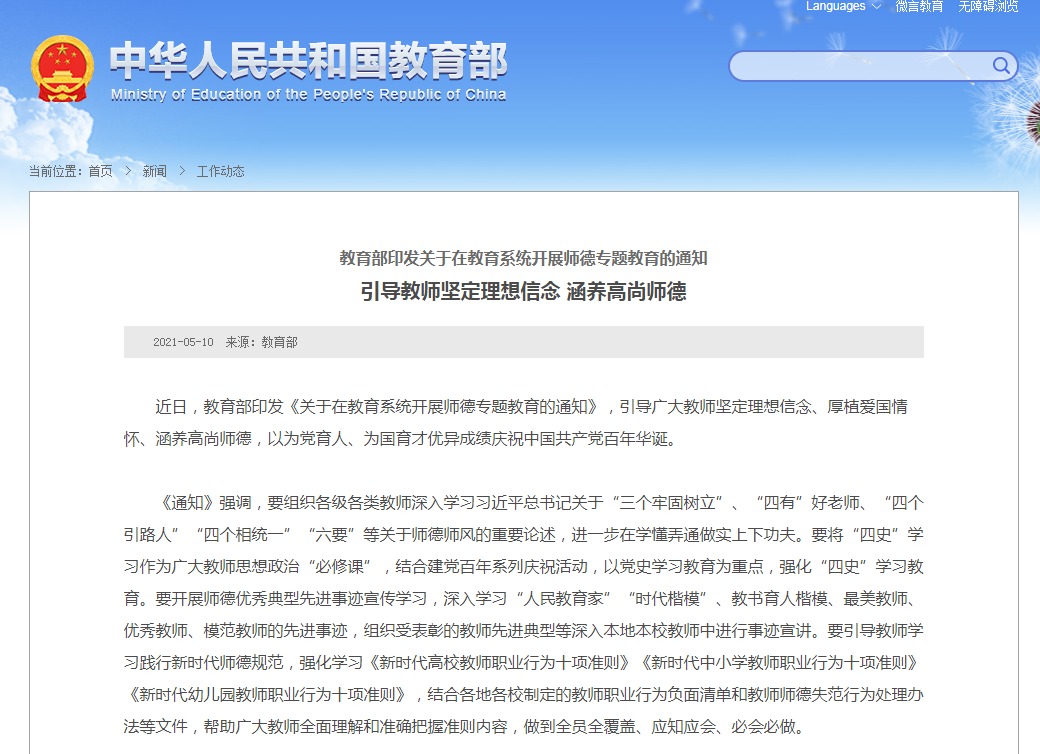Click the 当前位置 breadcrumb label
1040x754 pixels.
click(56, 171)
